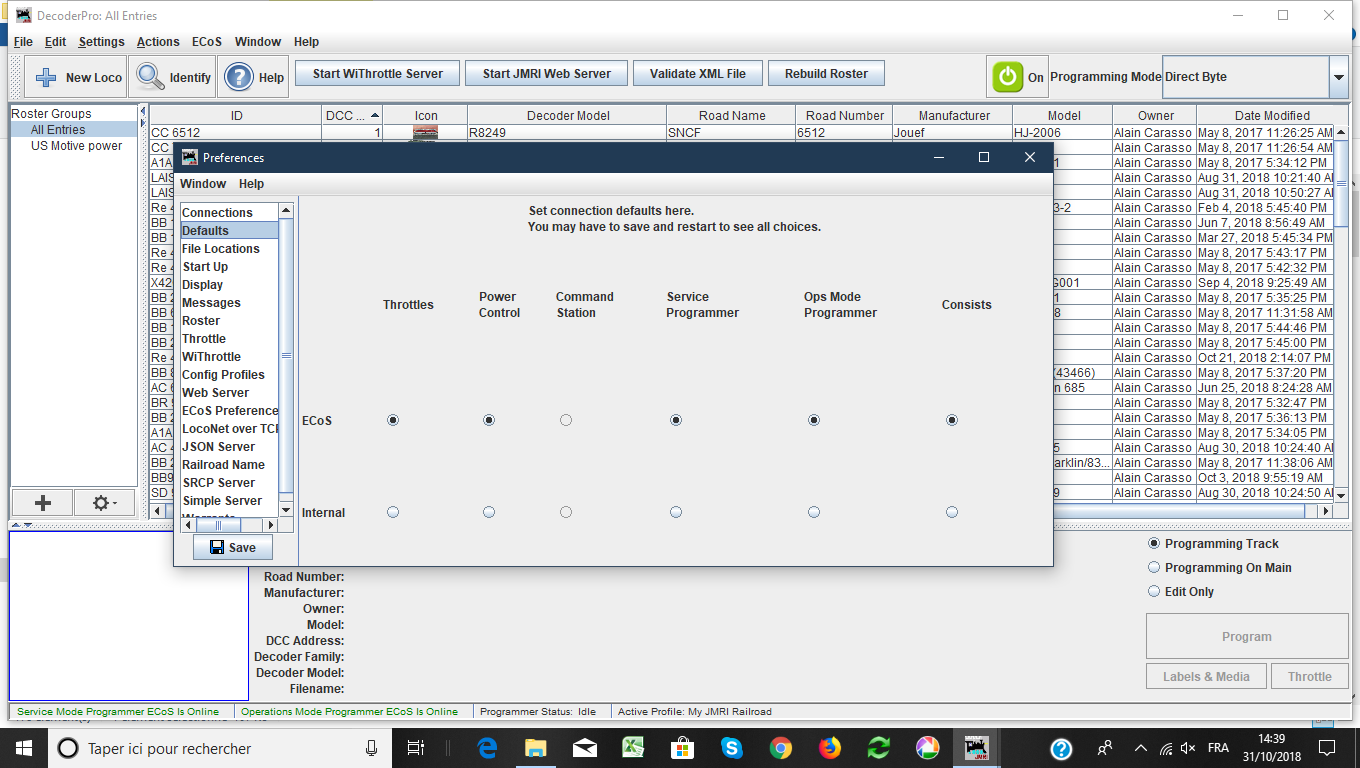The image size is (1360, 768).
Task: Click the roster table scroll-down arrow
Action: coord(1343,495)
